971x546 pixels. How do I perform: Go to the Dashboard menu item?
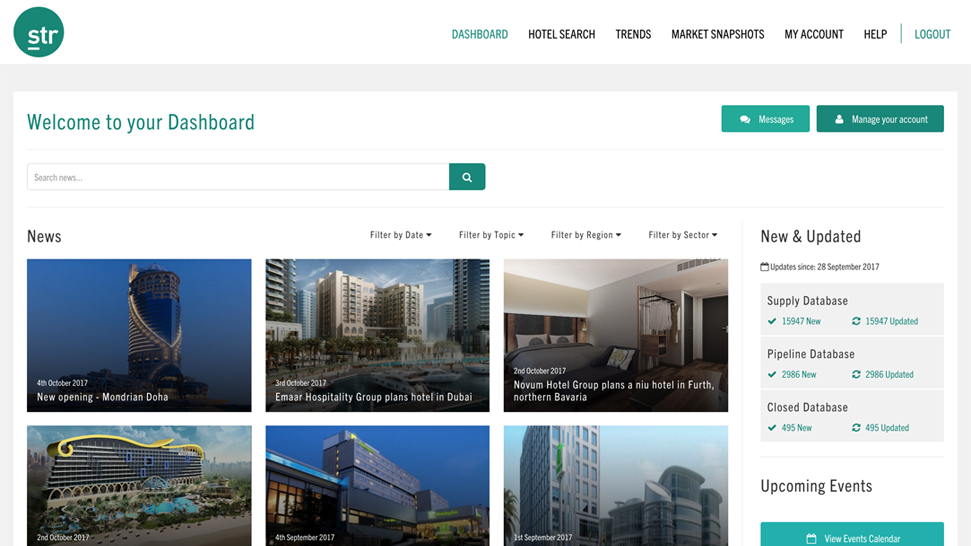[x=479, y=35]
